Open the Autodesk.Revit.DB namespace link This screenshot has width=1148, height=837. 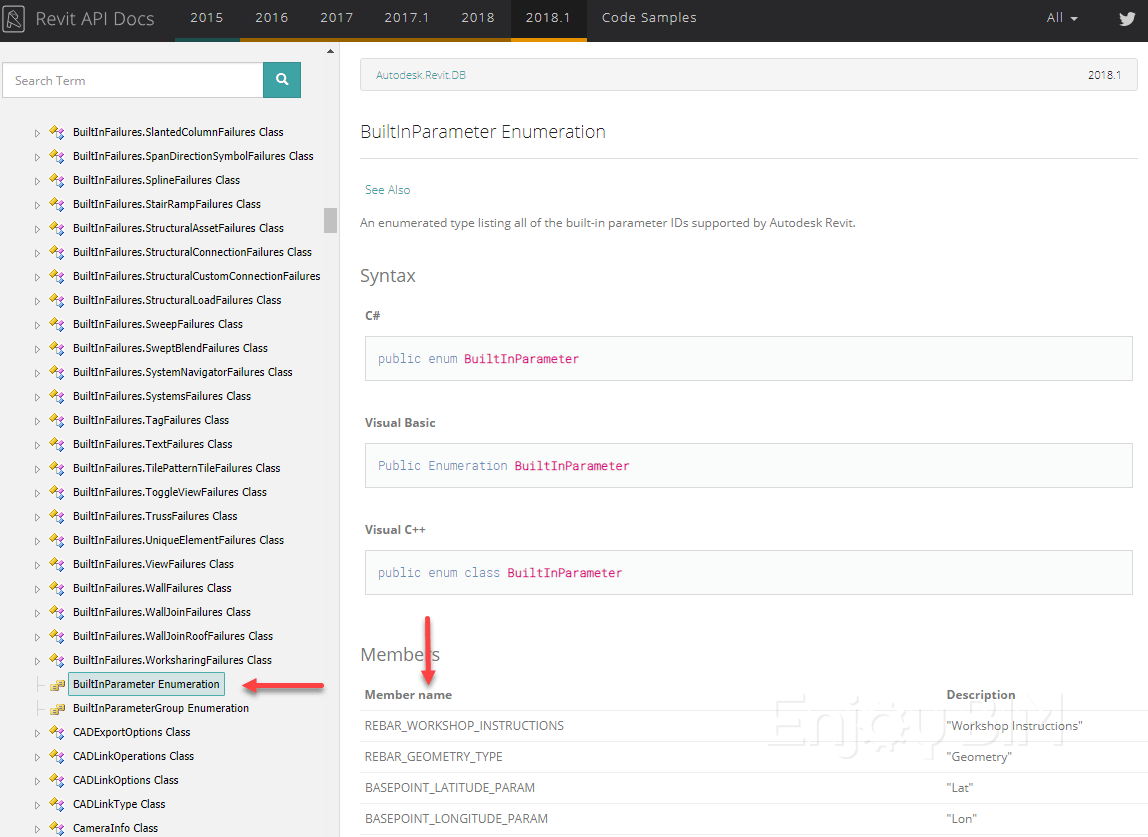(421, 75)
